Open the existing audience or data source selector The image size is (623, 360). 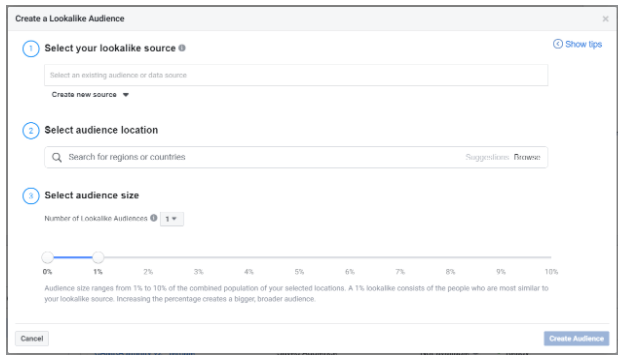point(296,75)
